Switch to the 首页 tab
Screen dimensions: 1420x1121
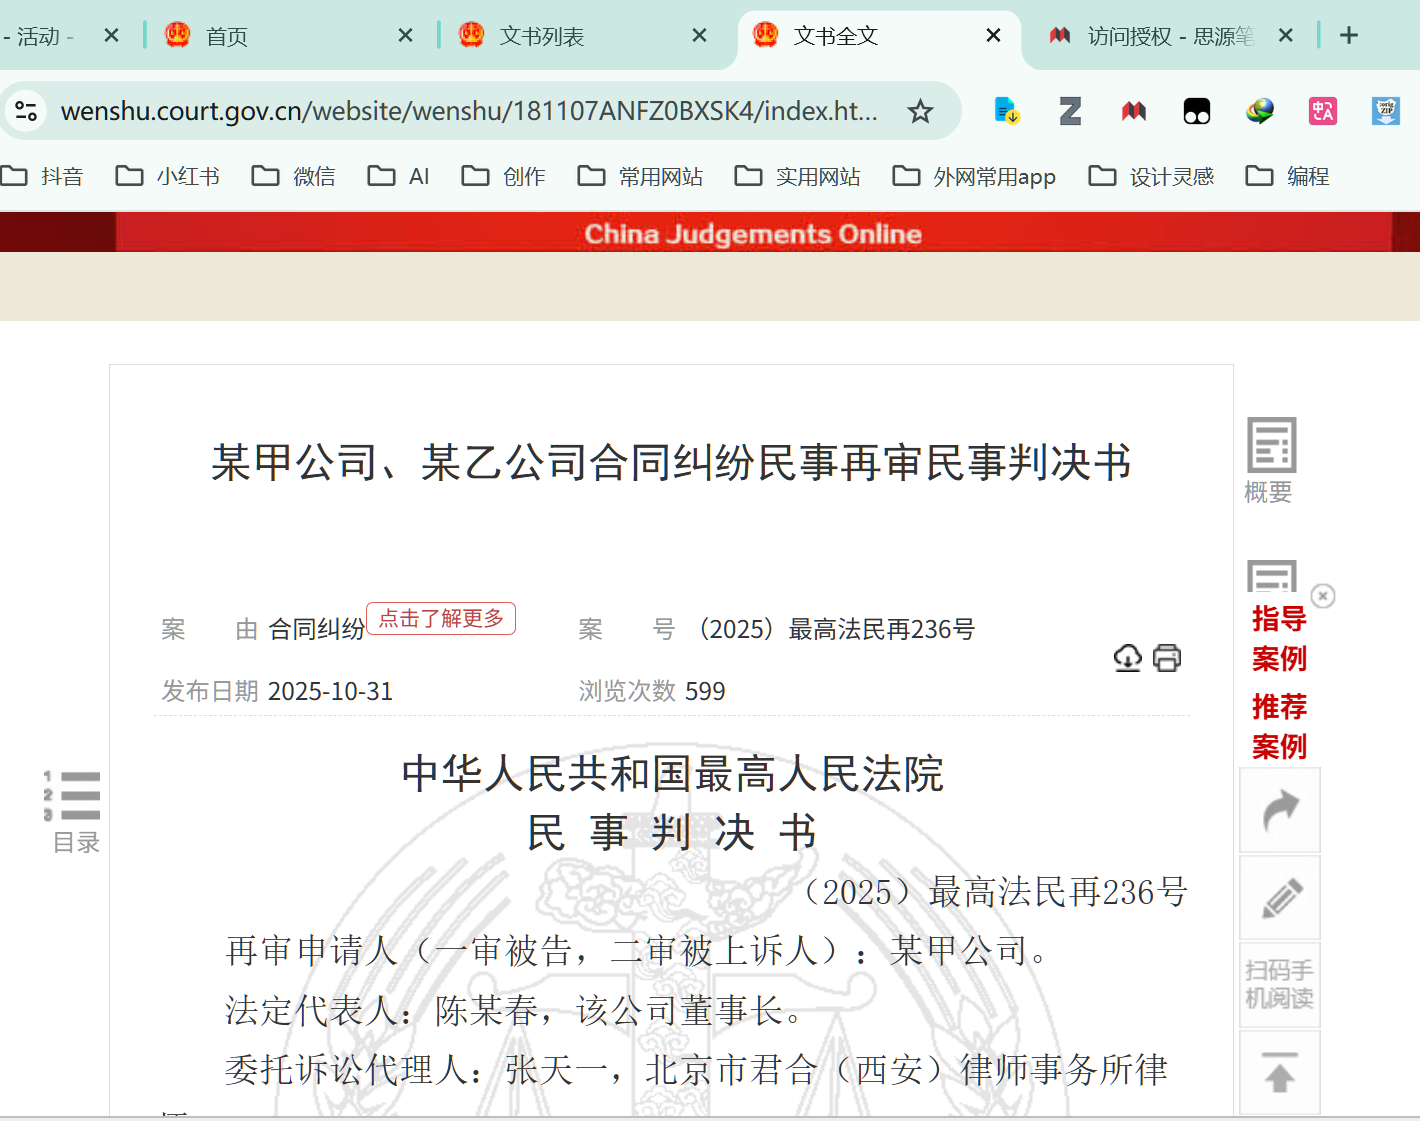[227, 37]
